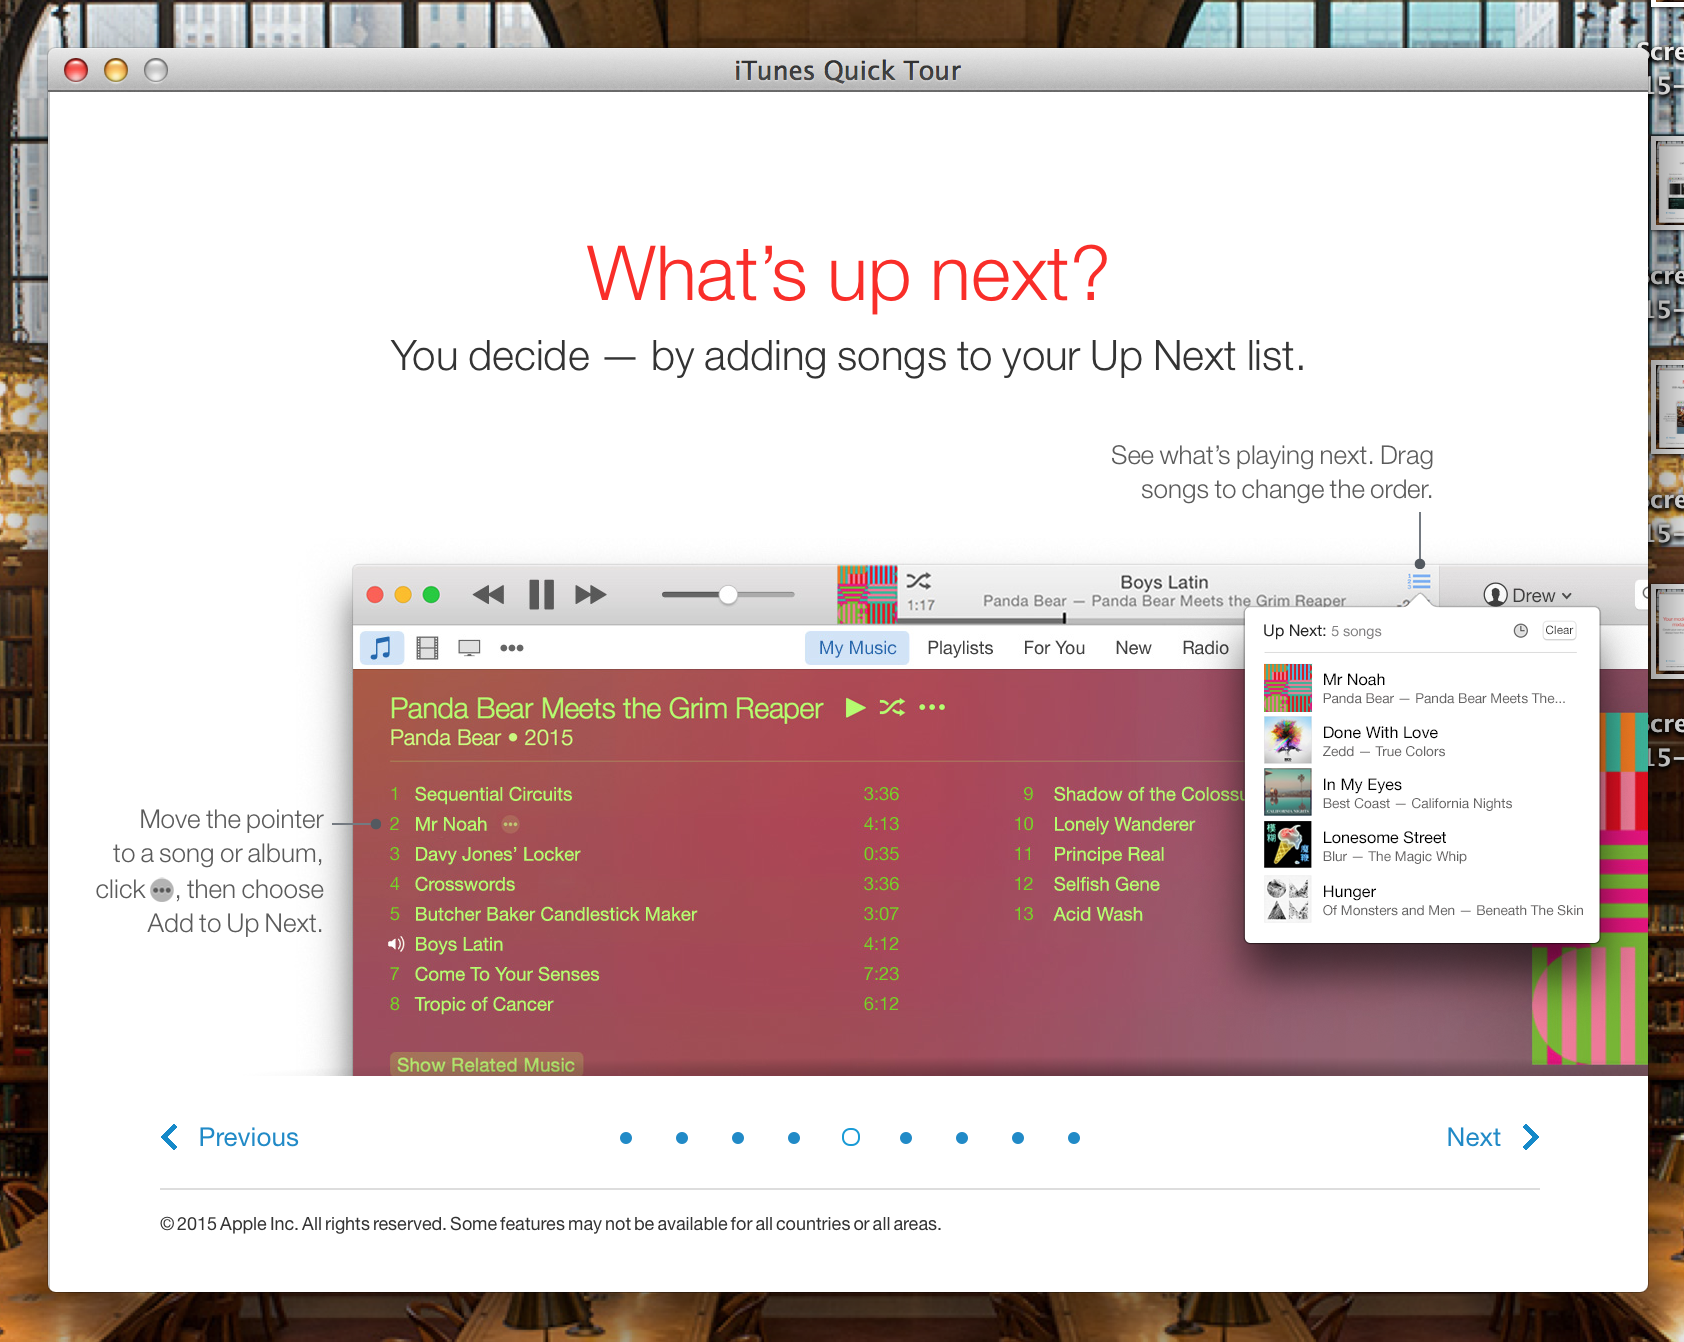The image size is (1684, 1342).
Task: Adjust the volume slider knob
Action: [x=728, y=595]
